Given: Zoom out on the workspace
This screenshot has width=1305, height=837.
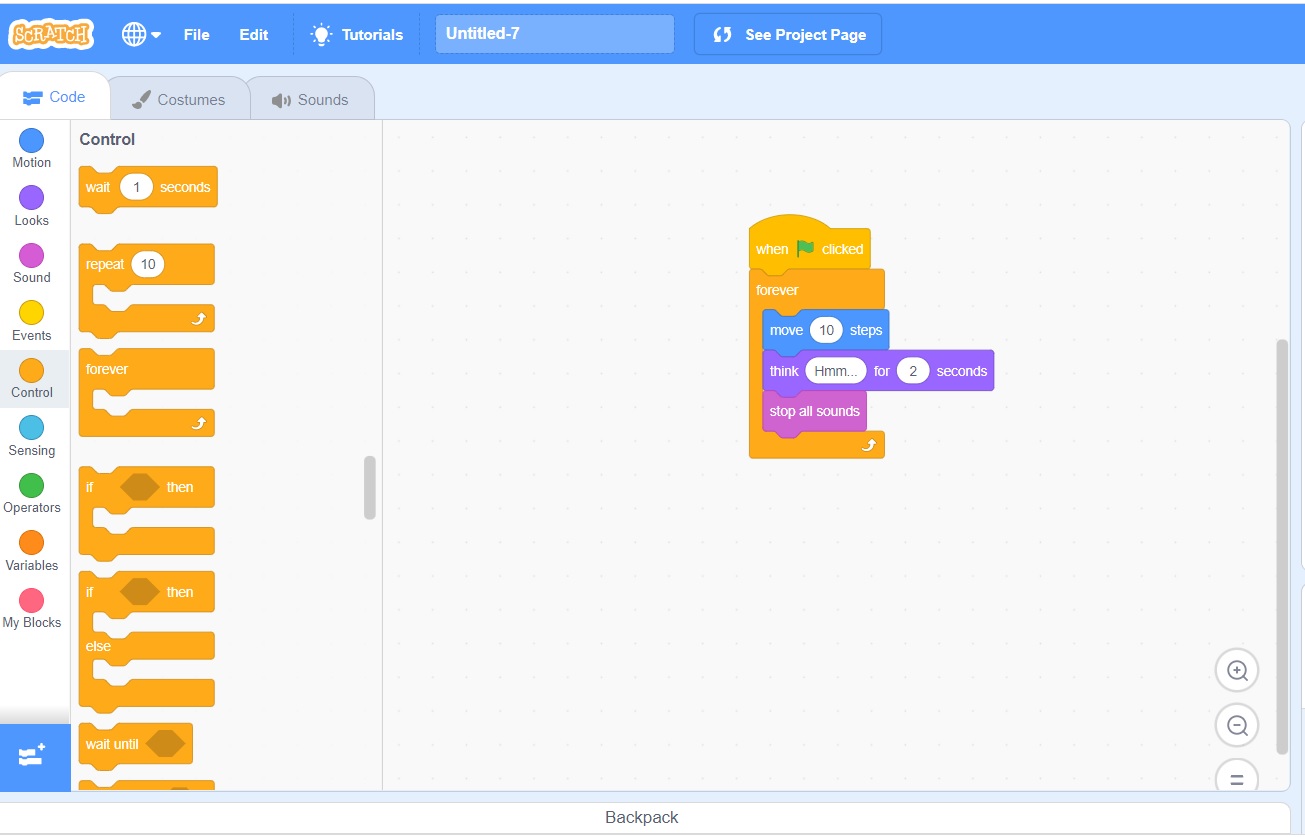Looking at the screenshot, I should (1237, 726).
